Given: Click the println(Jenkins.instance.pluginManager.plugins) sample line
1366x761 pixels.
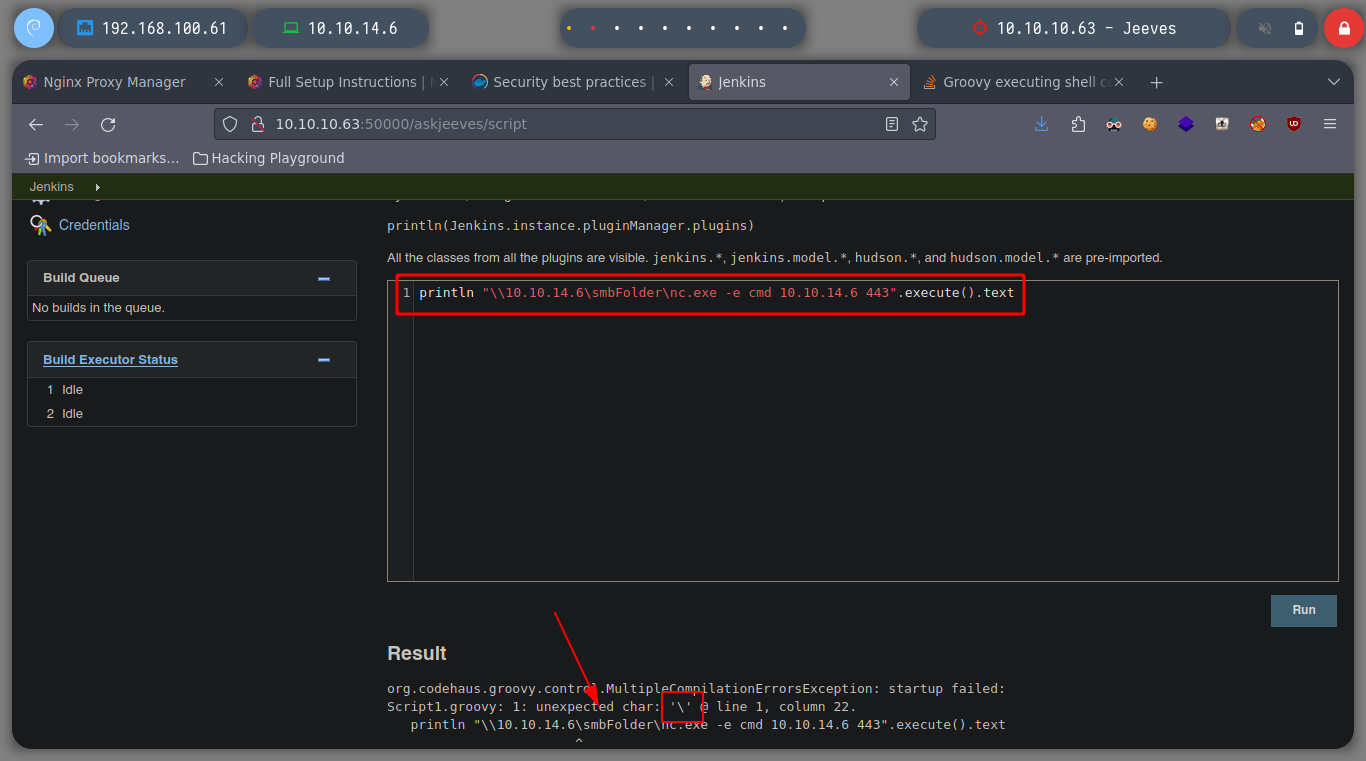Looking at the screenshot, I should tap(571, 226).
